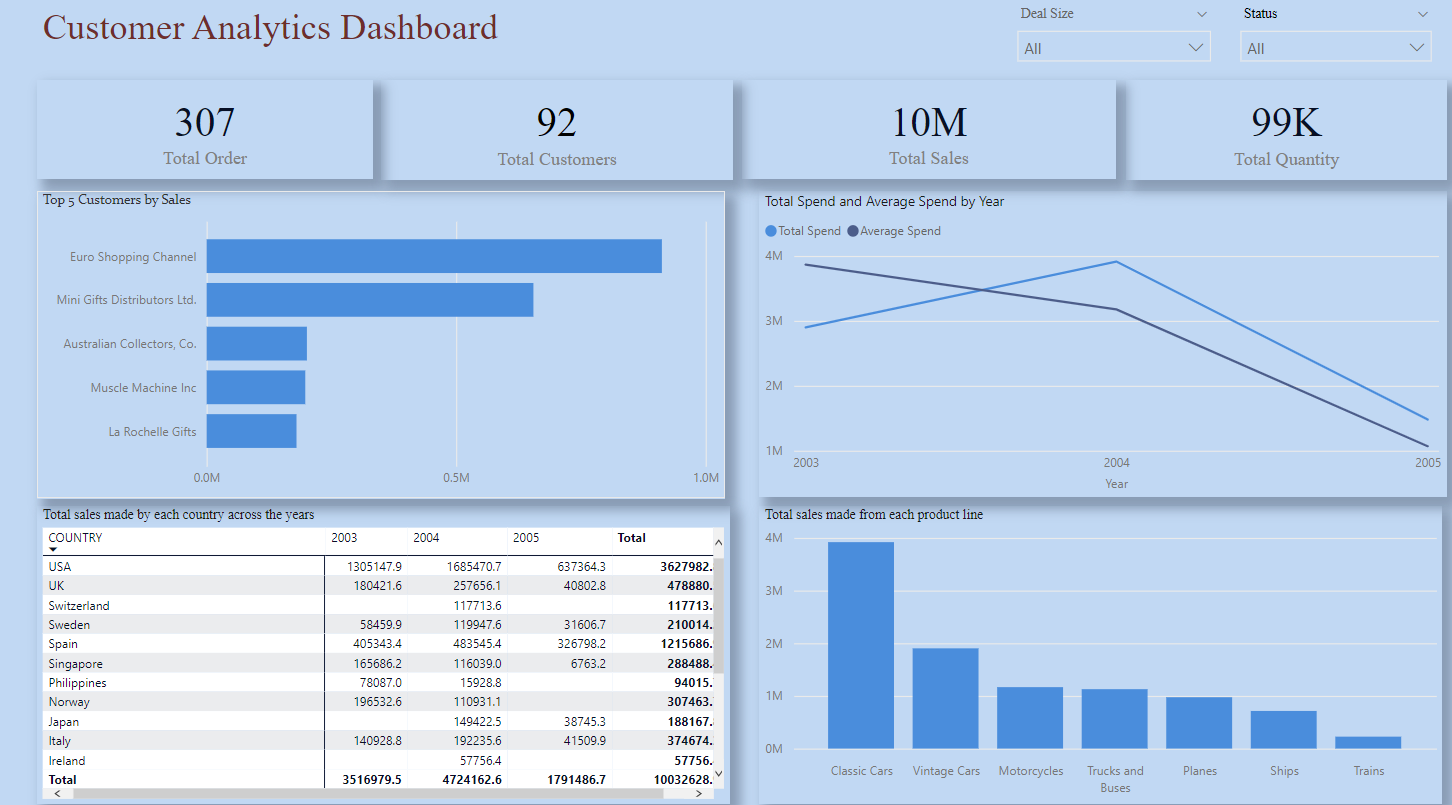Screen dimensions: 1452x805
Task: Open the Status dropdown set to All
Action: point(1336,48)
